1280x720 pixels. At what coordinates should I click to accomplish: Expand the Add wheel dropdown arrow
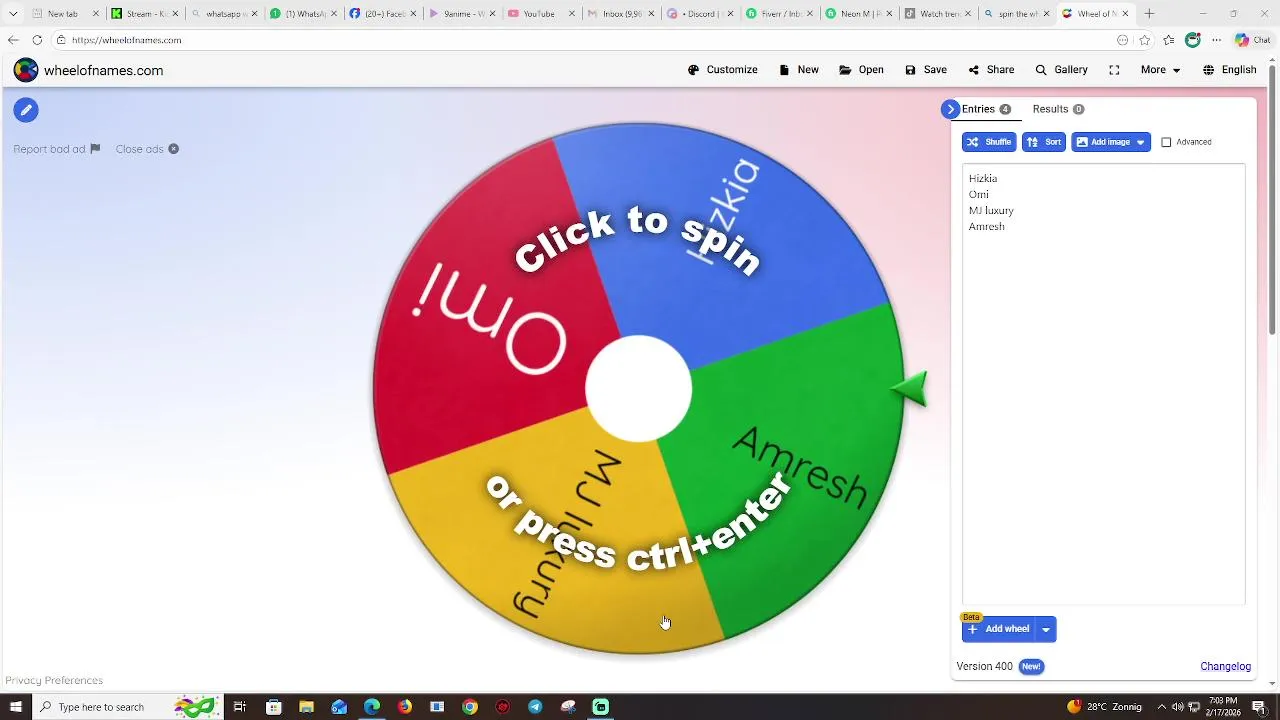click(1046, 629)
